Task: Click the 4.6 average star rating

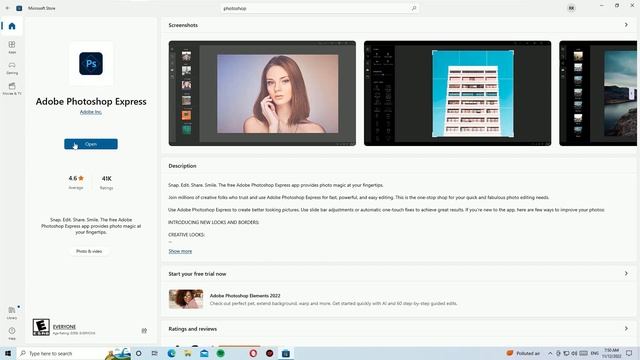Action: pos(76,182)
